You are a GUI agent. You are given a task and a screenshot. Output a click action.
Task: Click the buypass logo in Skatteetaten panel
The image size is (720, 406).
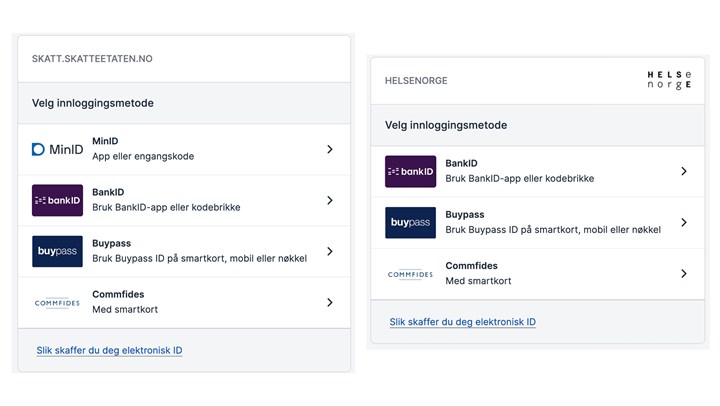click(57, 251)
